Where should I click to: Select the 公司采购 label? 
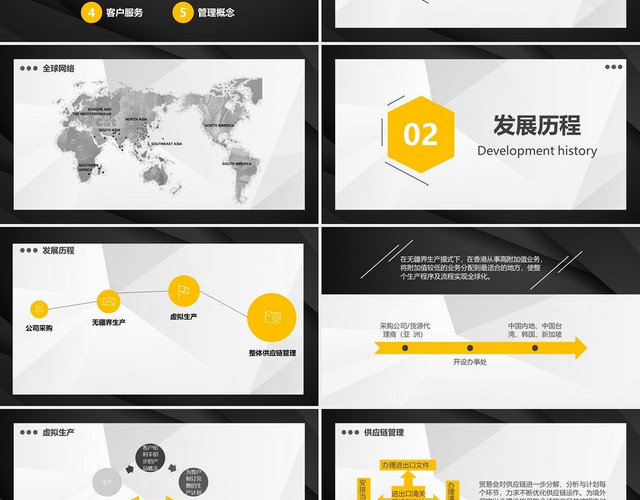click(39, 328)
